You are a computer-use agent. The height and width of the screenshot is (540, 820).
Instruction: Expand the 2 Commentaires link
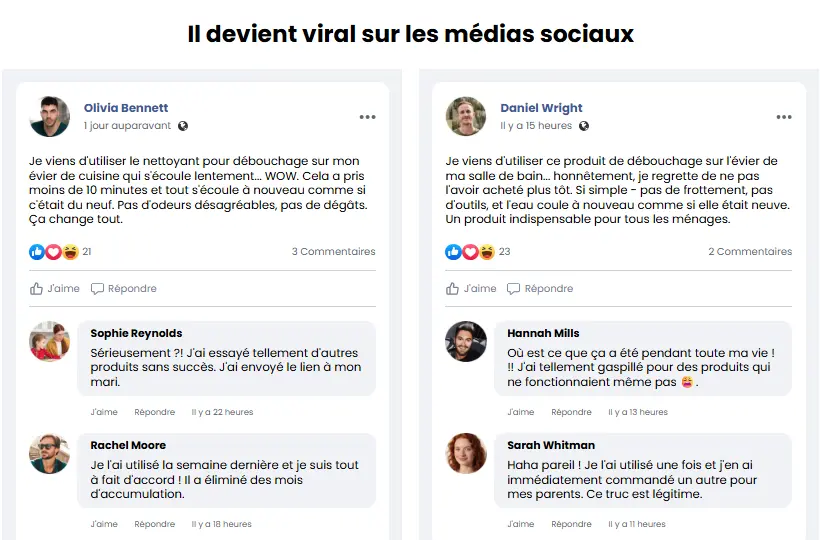(x=750, y=252)
